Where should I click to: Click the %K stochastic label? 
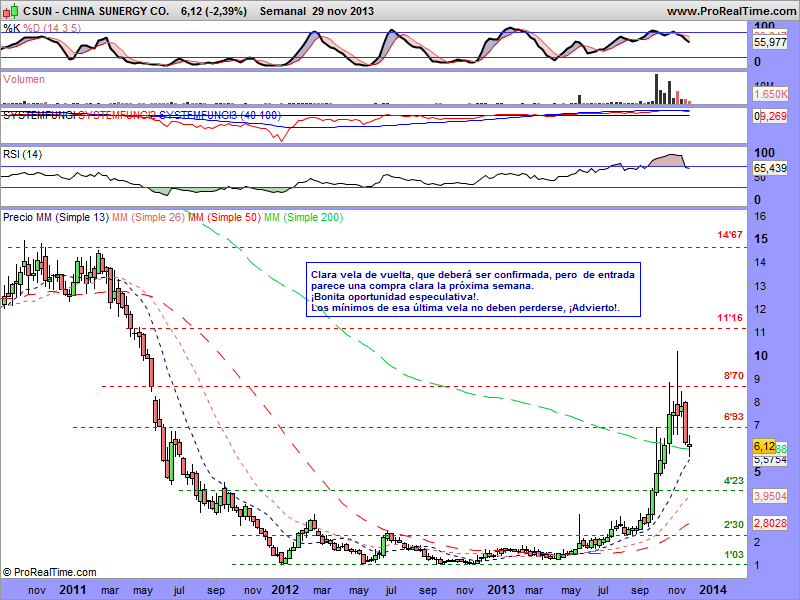pyautogui.click(x=11, y=28)
